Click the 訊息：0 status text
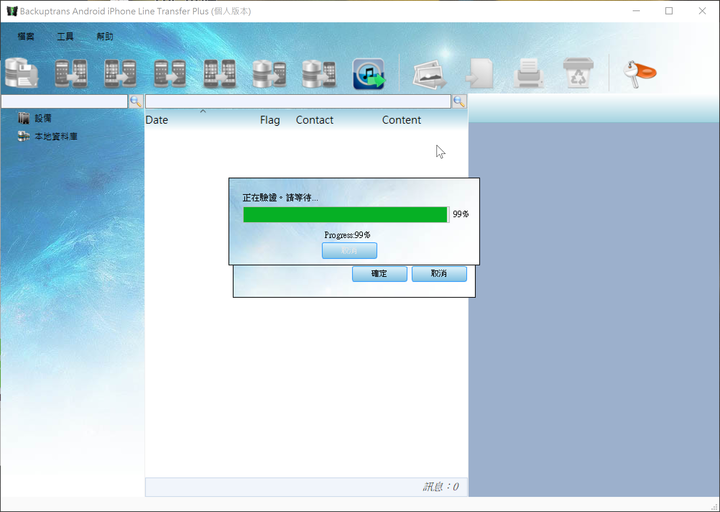 [x=440, y=487]
